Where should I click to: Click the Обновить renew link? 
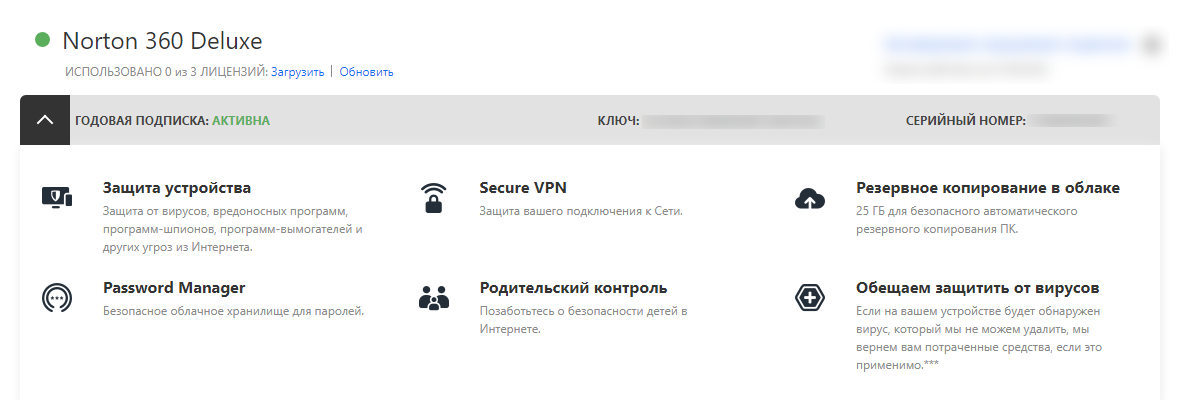tap(366, 72)
